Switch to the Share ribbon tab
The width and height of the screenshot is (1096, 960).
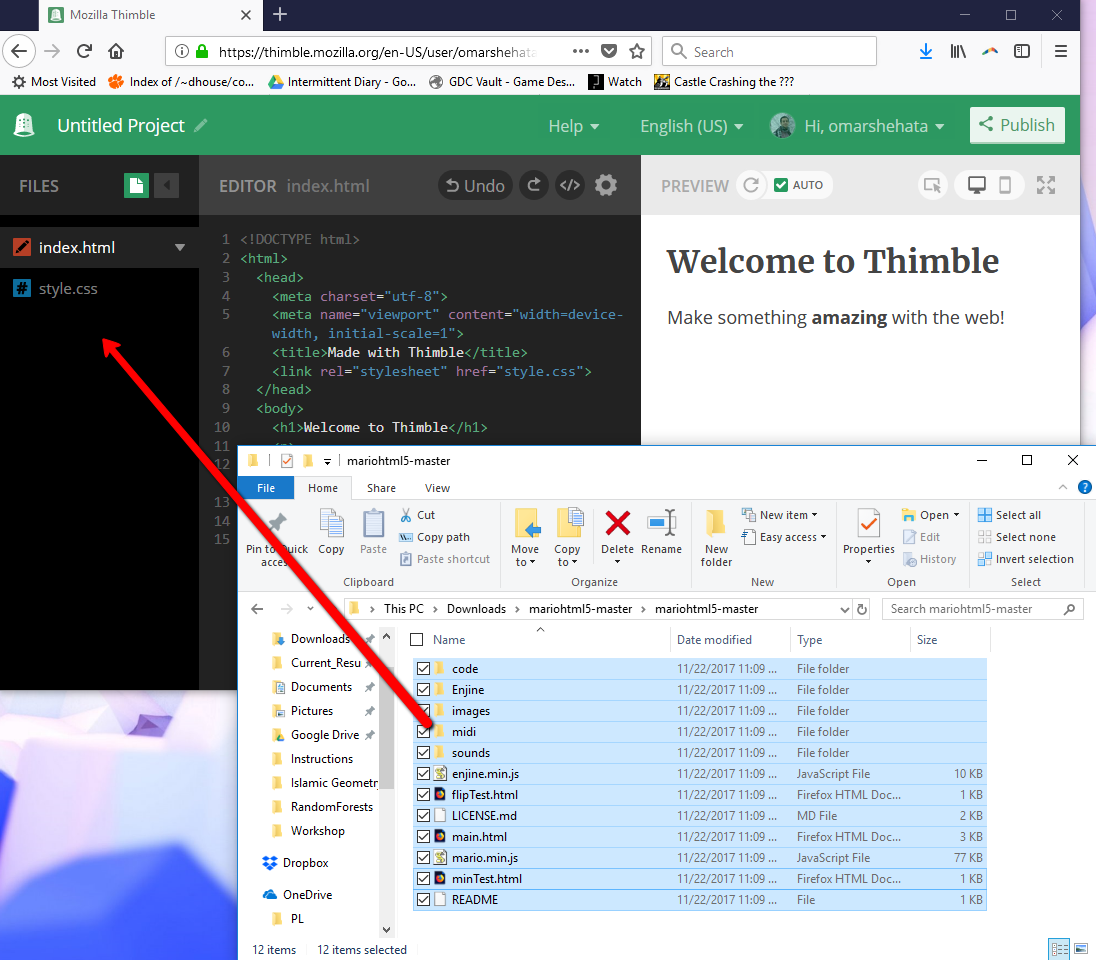381,488
